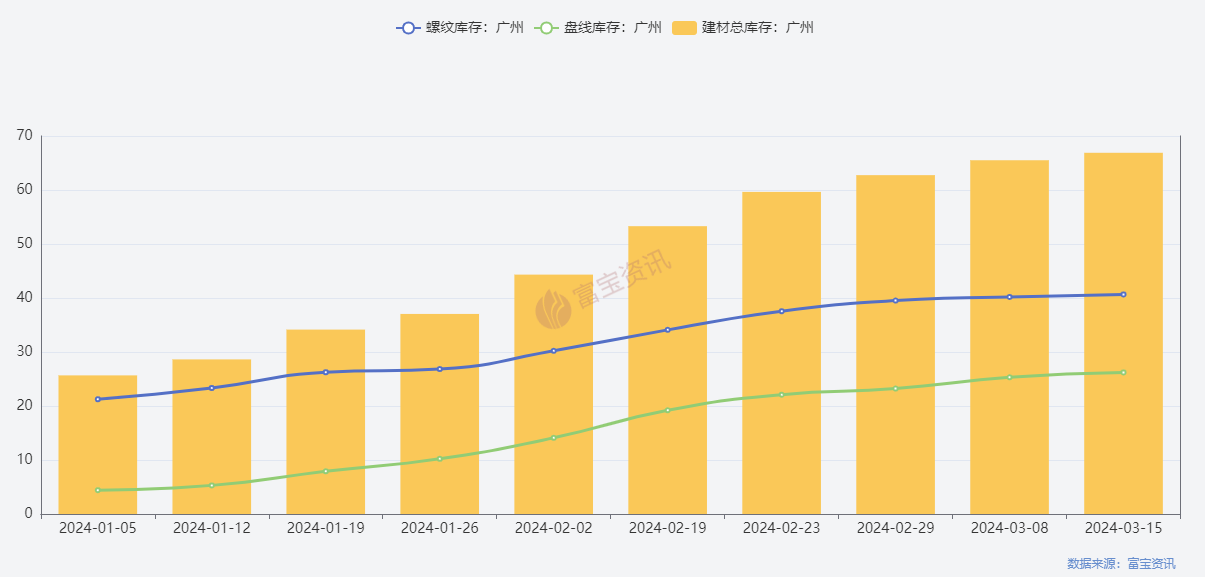Click blue line point at 2024-03-15

[x=1124, y=294]
